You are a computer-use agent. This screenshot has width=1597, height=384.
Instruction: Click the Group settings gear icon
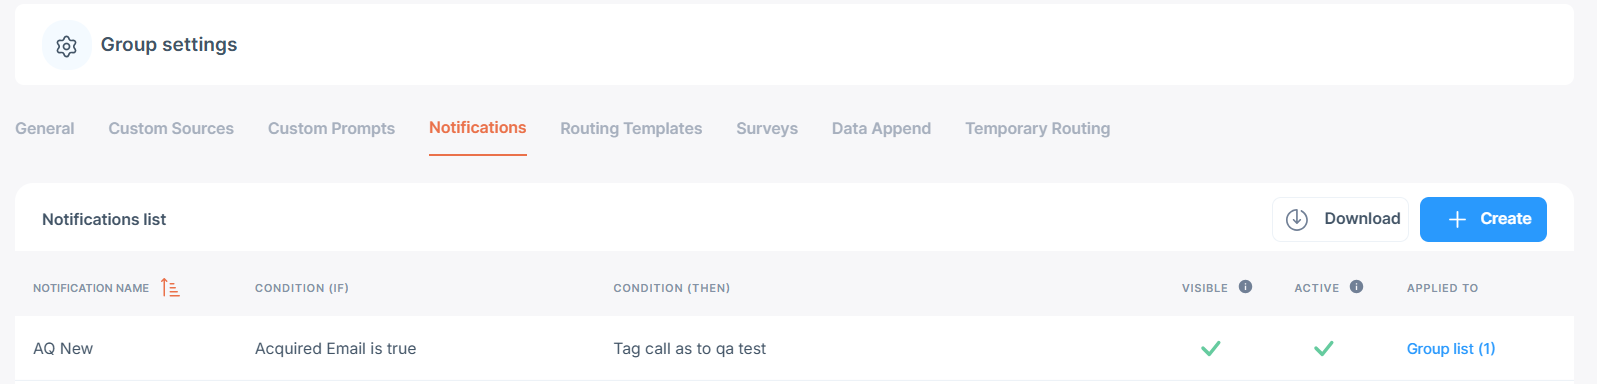[x=66, y=46]
